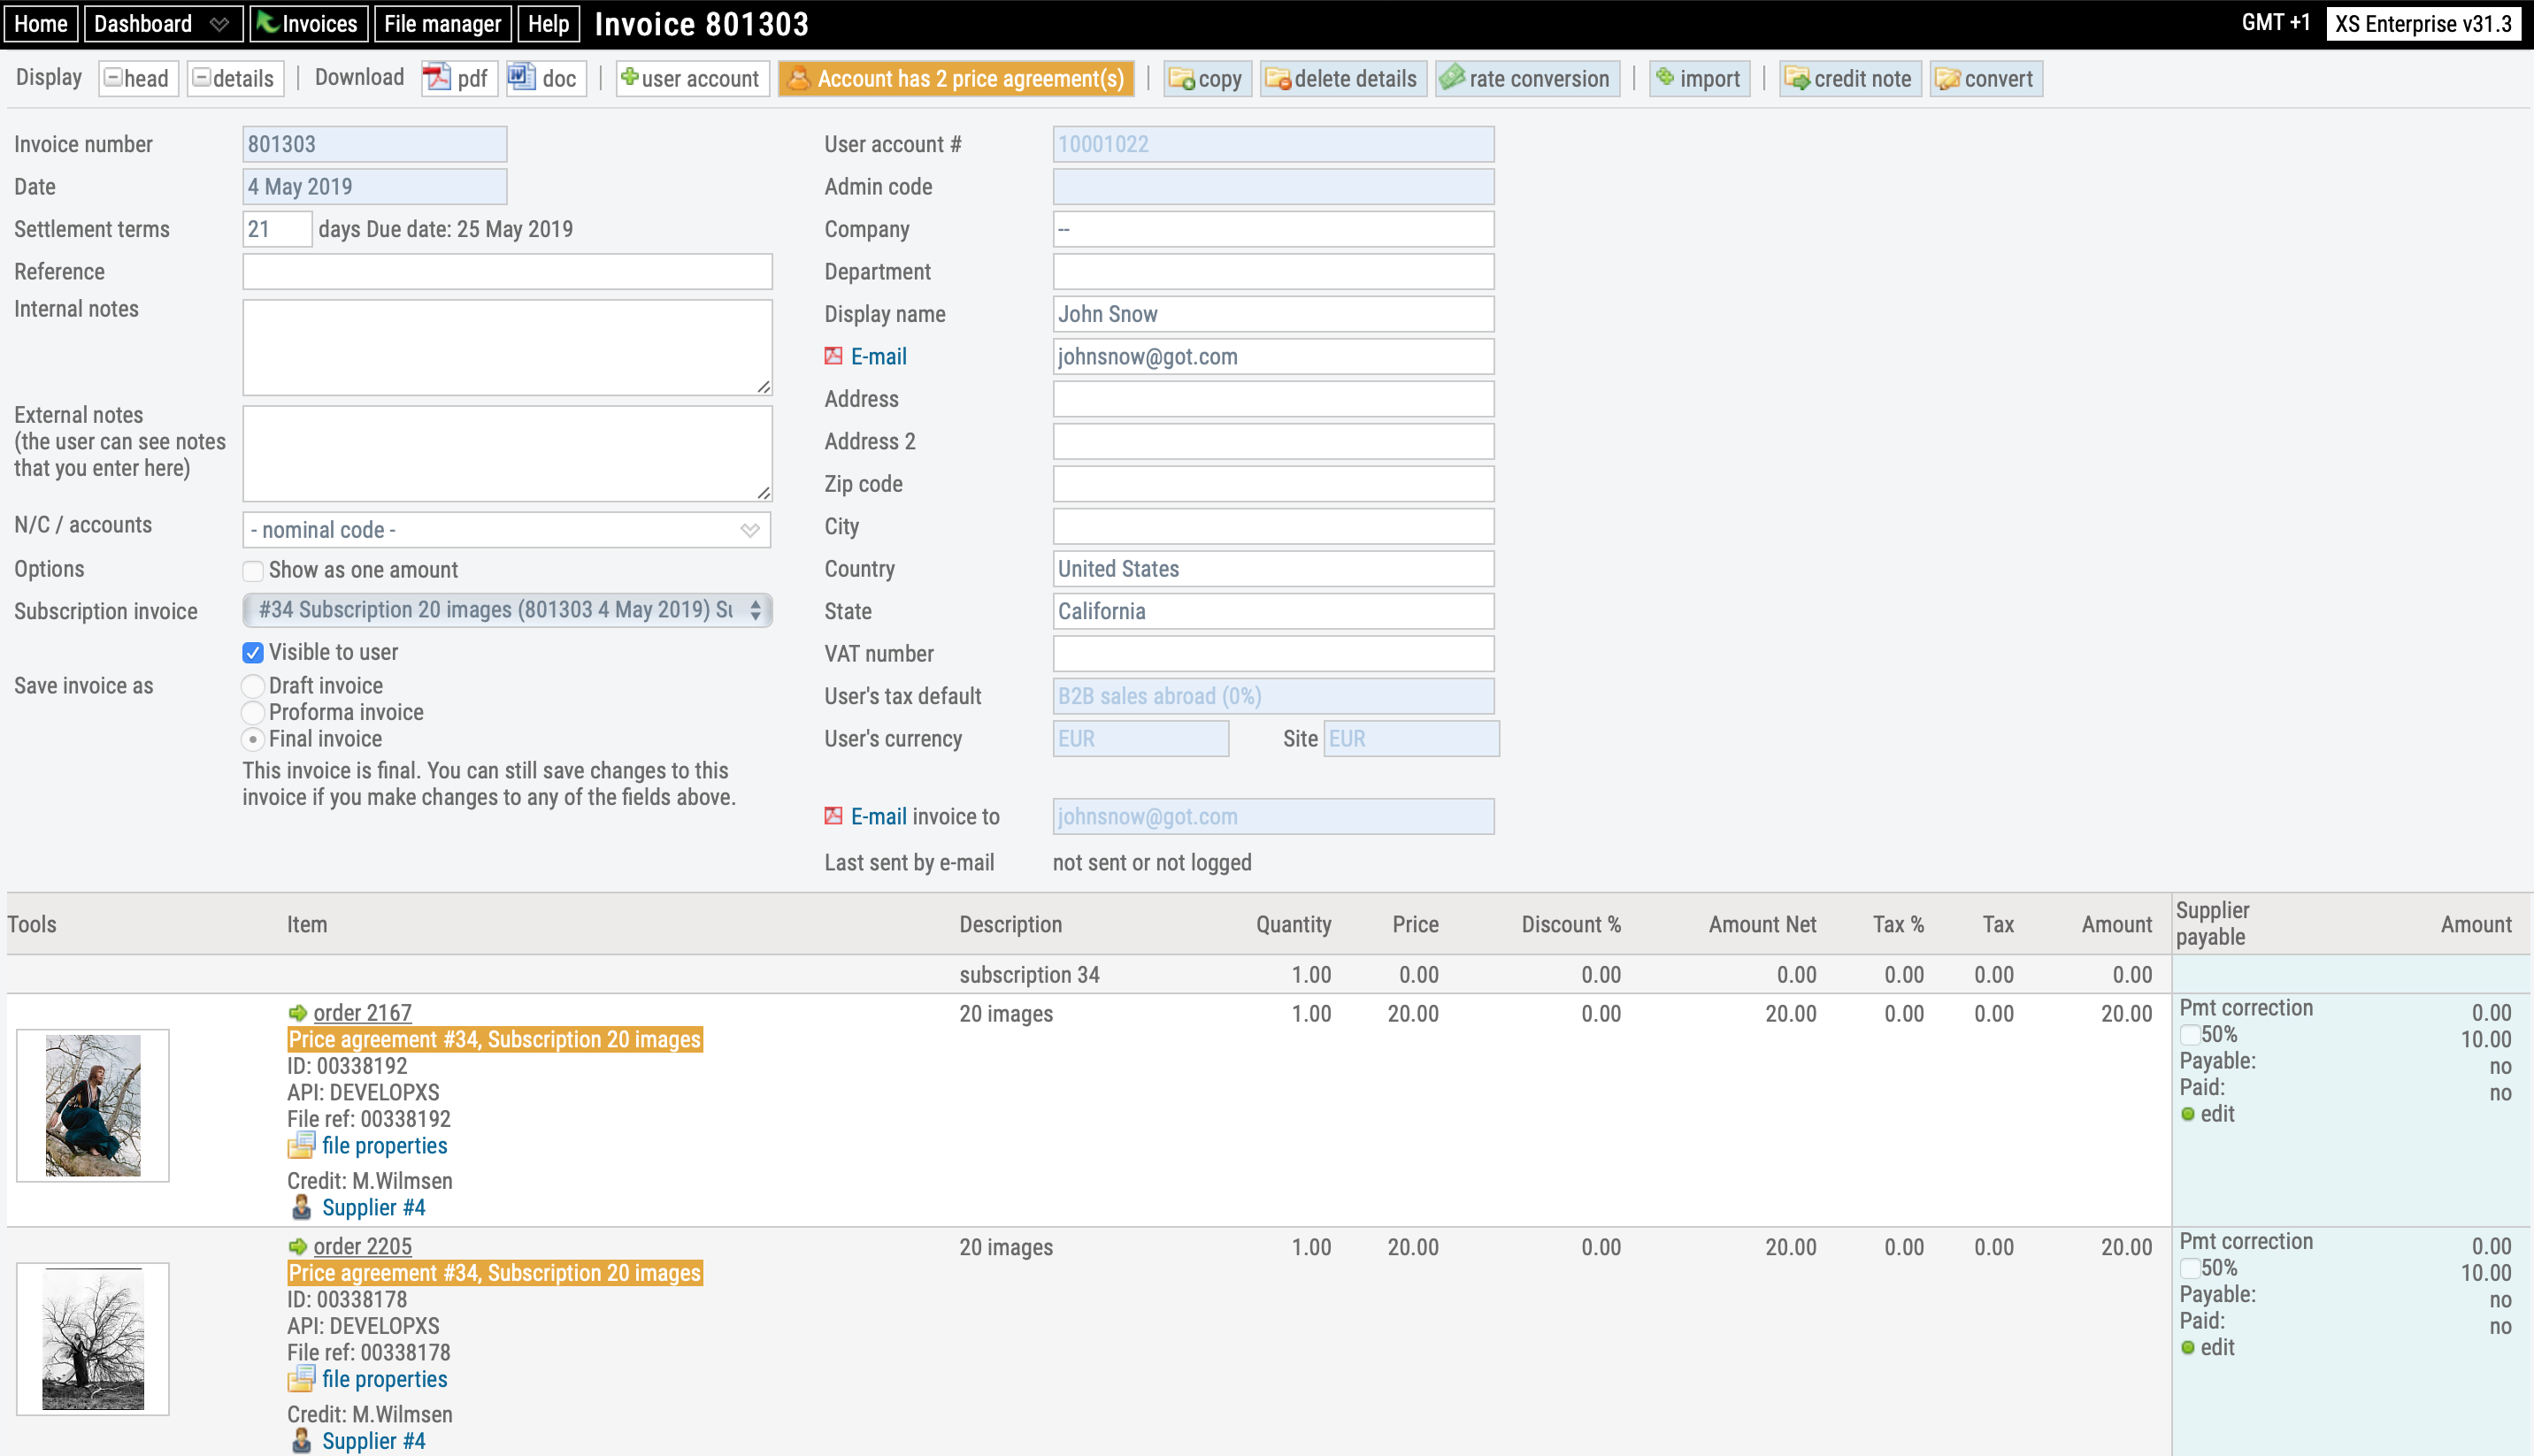Viewport: 2534px width, 1456px height.
Task: Click into the Reference input field
Action: pyautogui.click(x=506, y=272)
